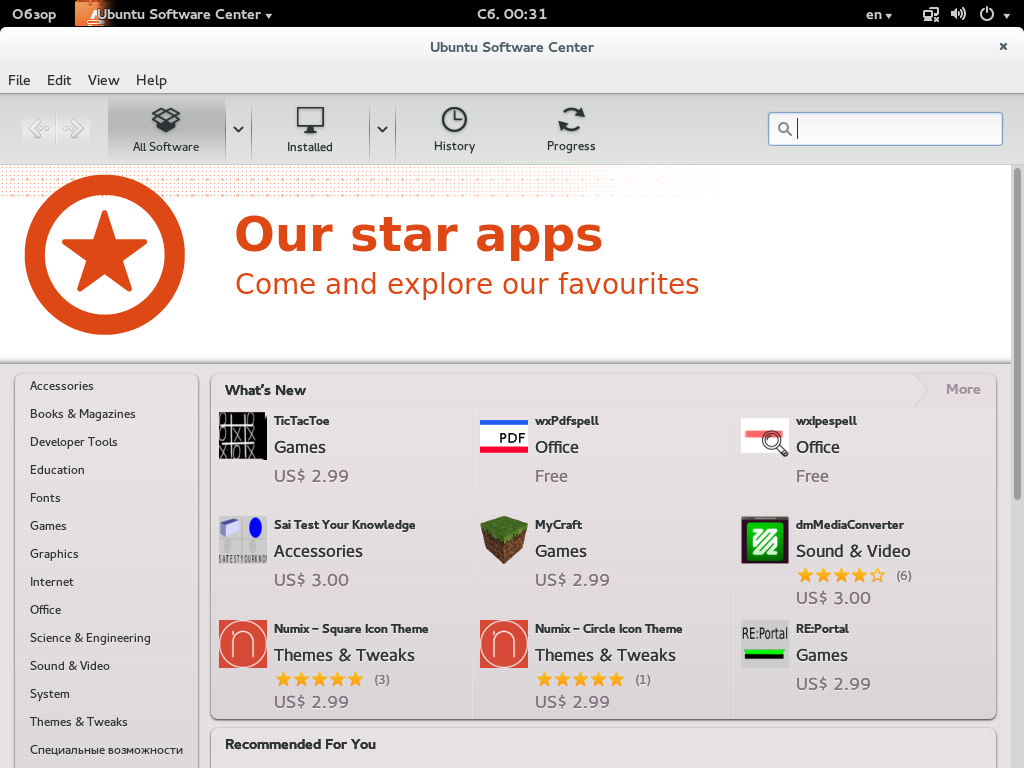This screenshot has width=1024, height=768.
Task: Open the Our star apps banner
Action: pos(505,263)
